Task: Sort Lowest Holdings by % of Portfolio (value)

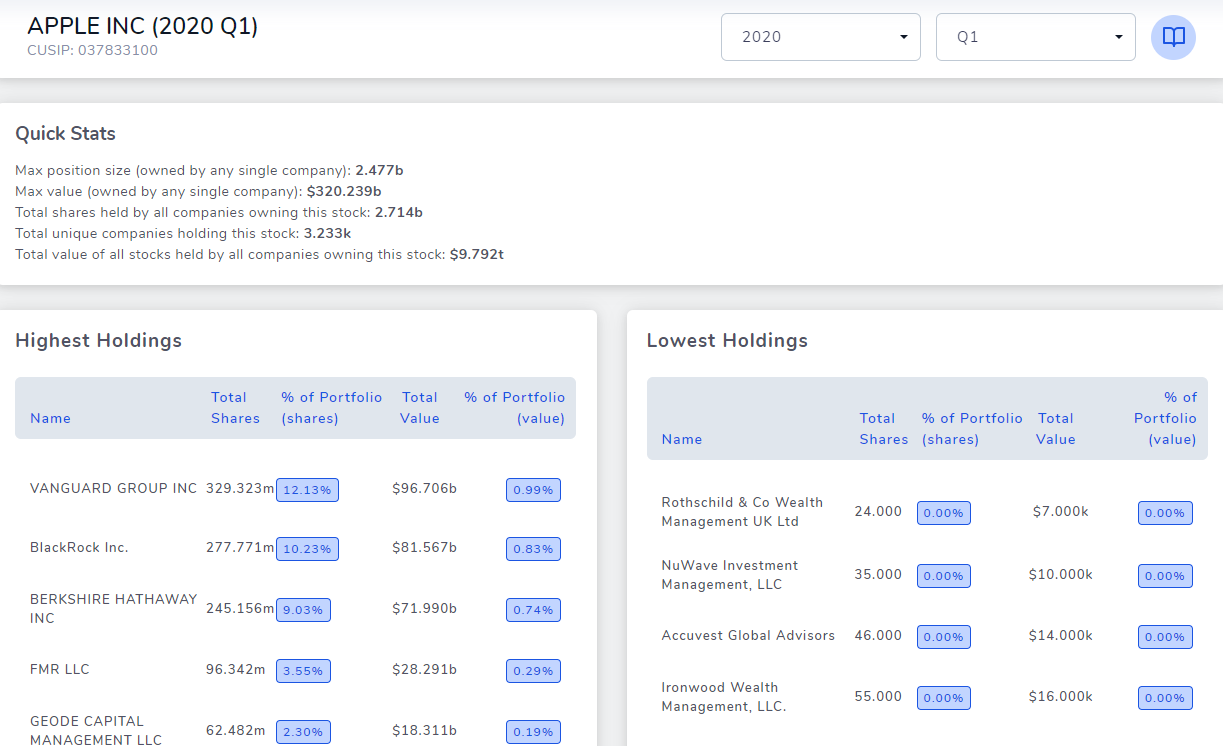Action: (1165, 418)
